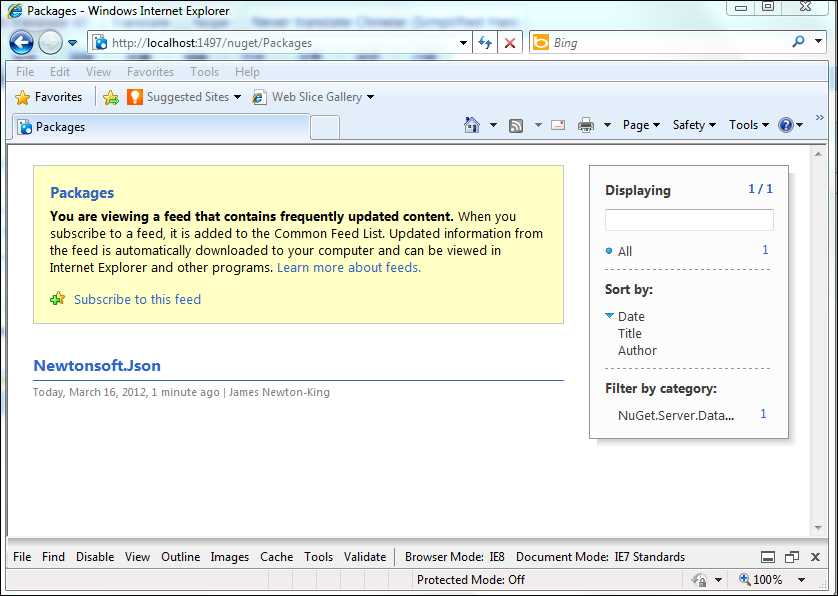Click the feed filter search box
The height and width of the screenshot is (596, 838).
[x=689, y=220]
